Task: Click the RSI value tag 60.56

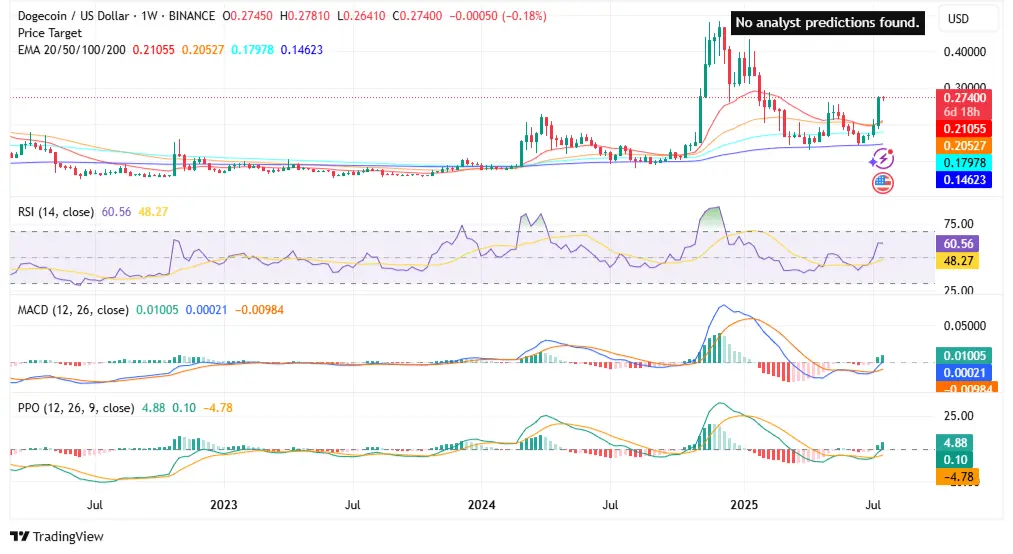Action: 957,243
